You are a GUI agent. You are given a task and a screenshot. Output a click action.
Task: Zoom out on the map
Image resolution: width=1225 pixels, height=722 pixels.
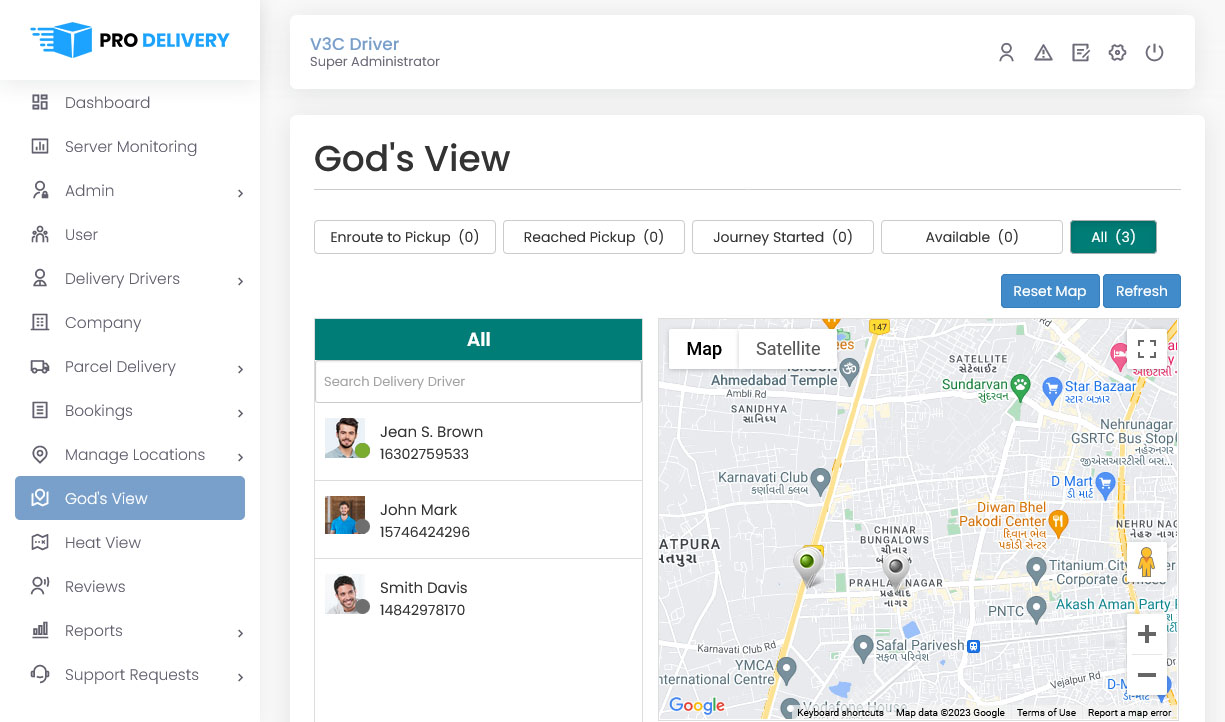pos(1147,675)
